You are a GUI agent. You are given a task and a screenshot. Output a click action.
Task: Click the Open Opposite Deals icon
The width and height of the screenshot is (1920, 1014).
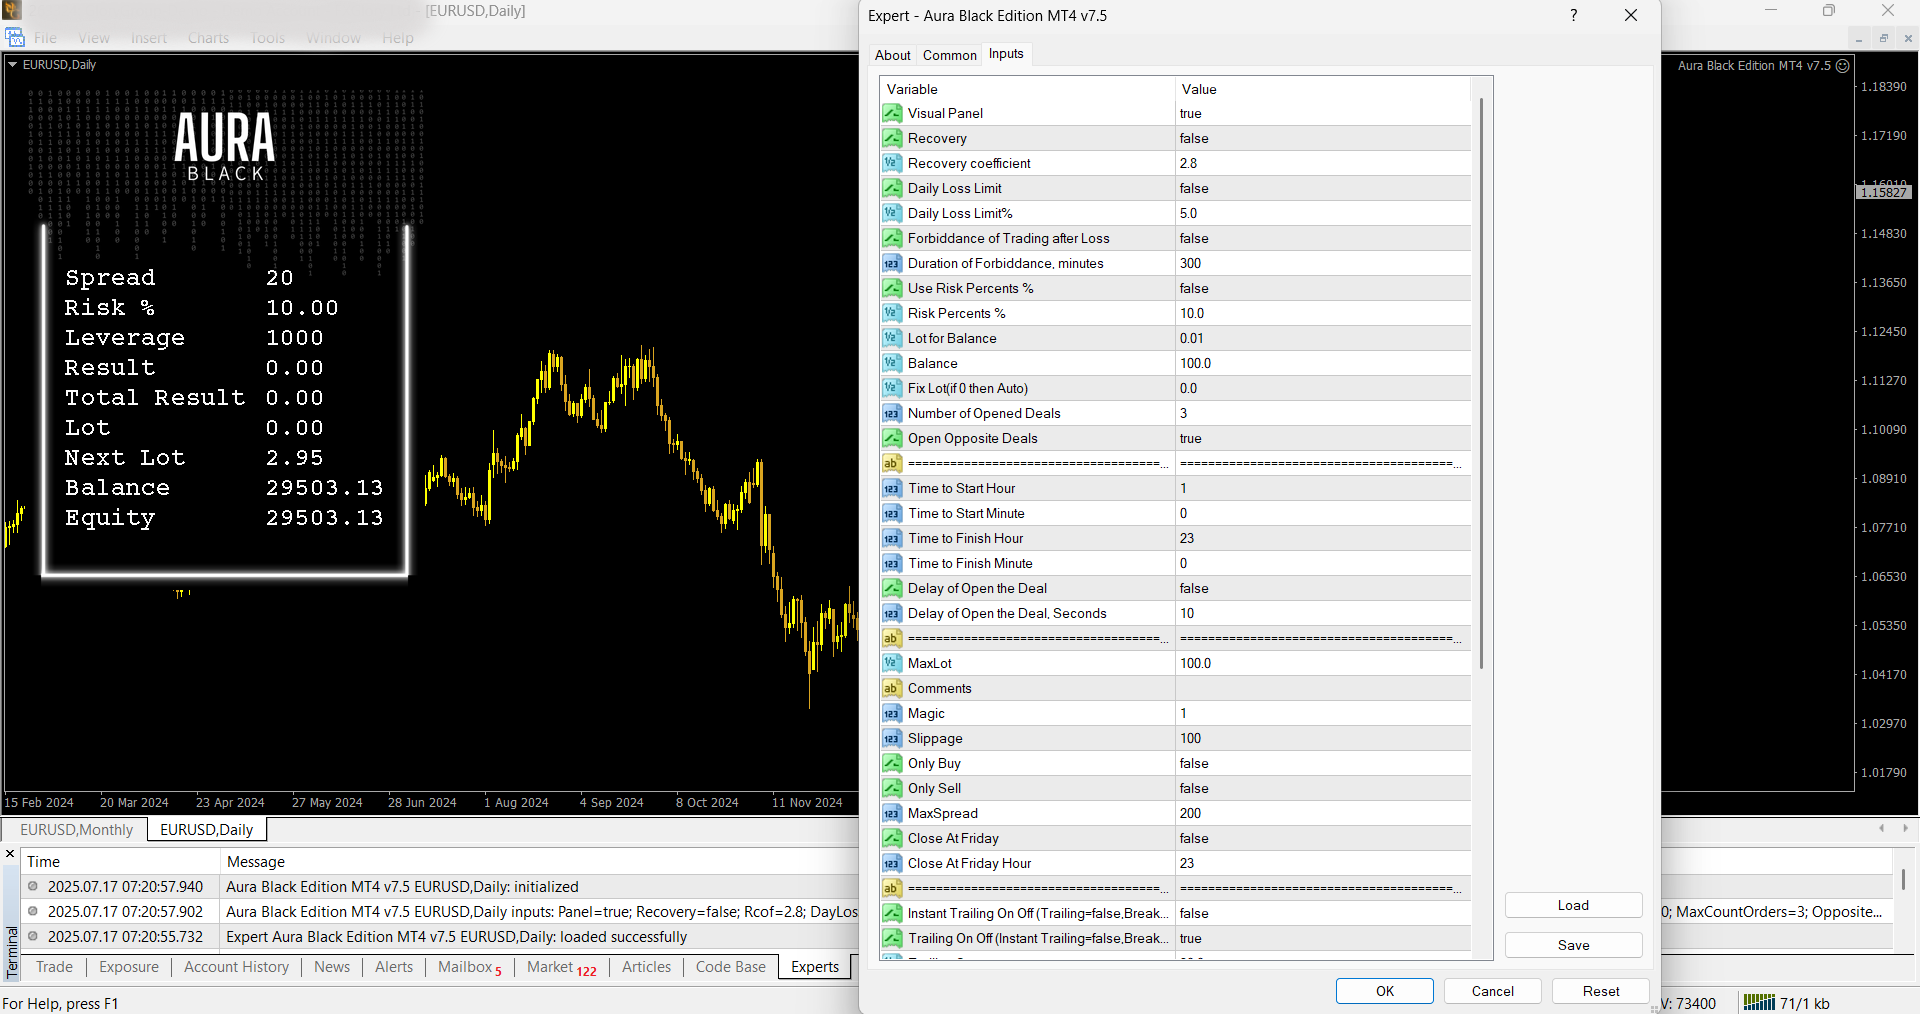(x=892, y=438)
